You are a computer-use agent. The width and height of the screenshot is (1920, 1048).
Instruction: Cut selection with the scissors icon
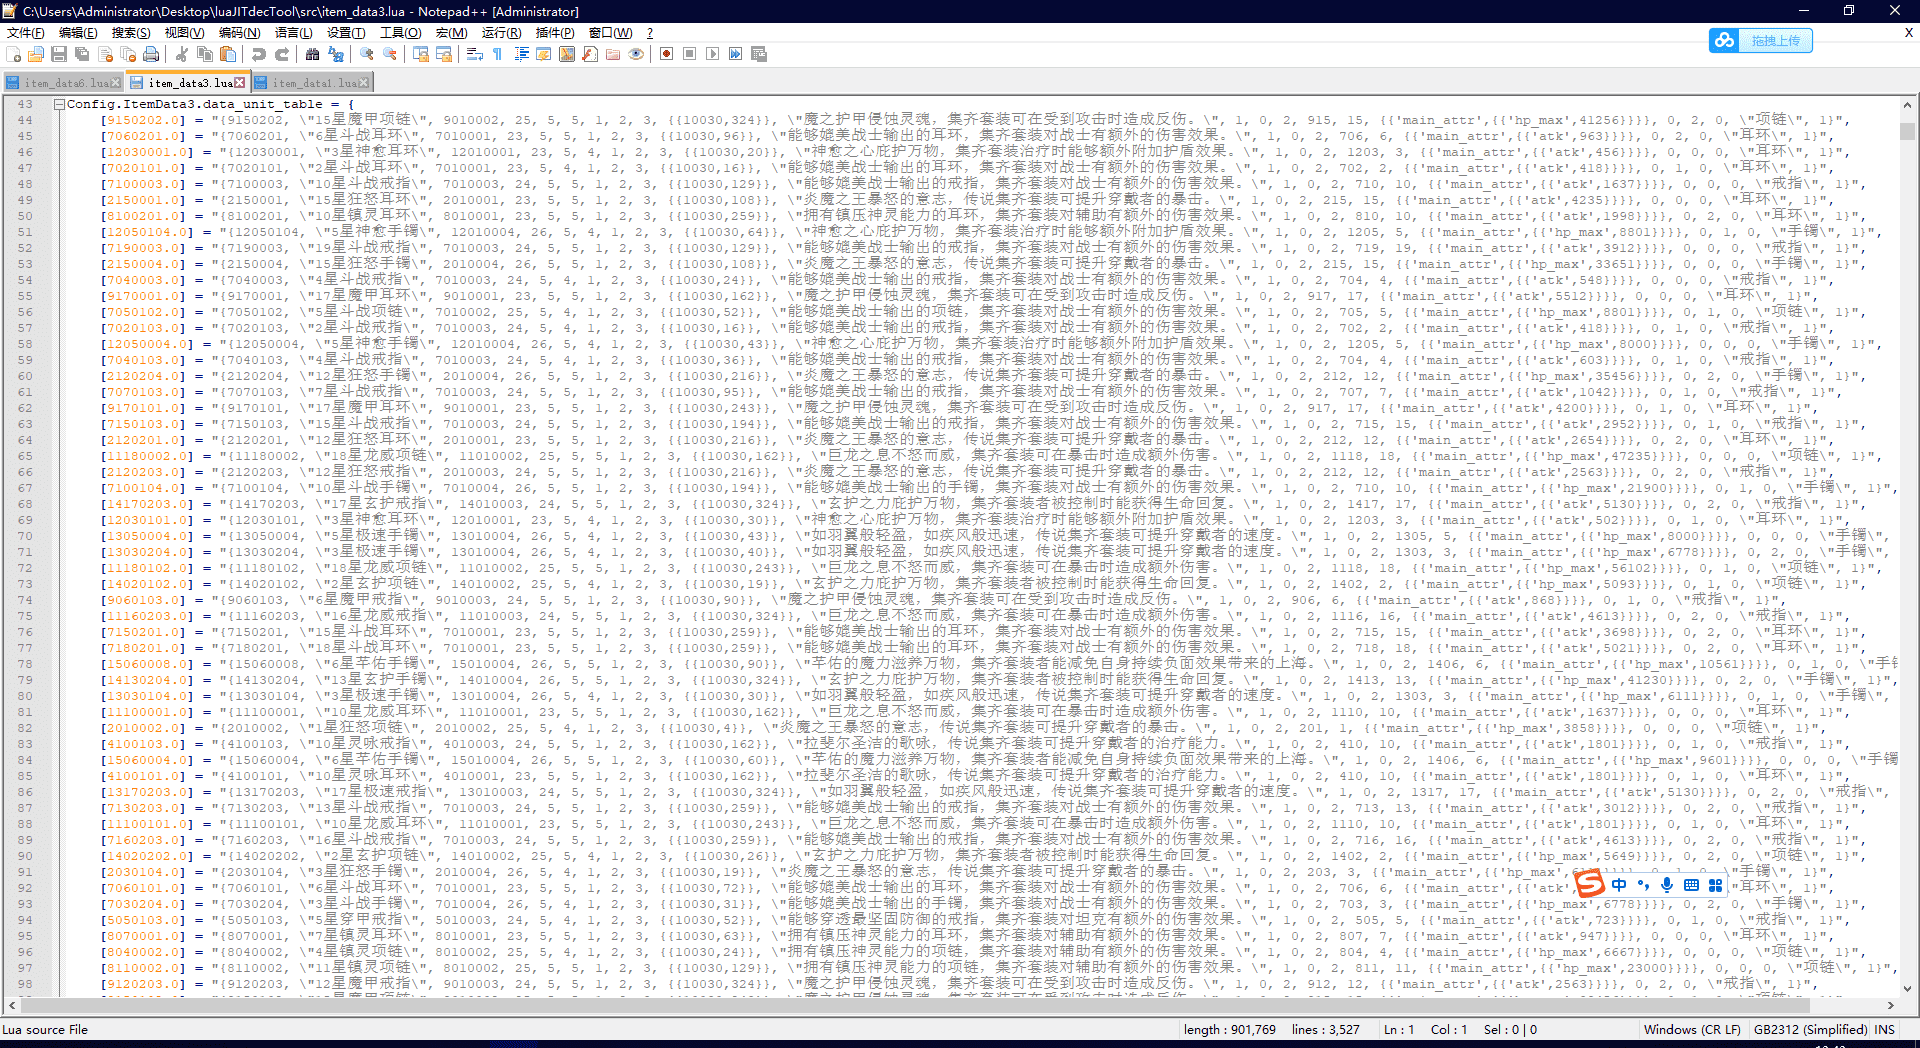[x=183, y=54]
